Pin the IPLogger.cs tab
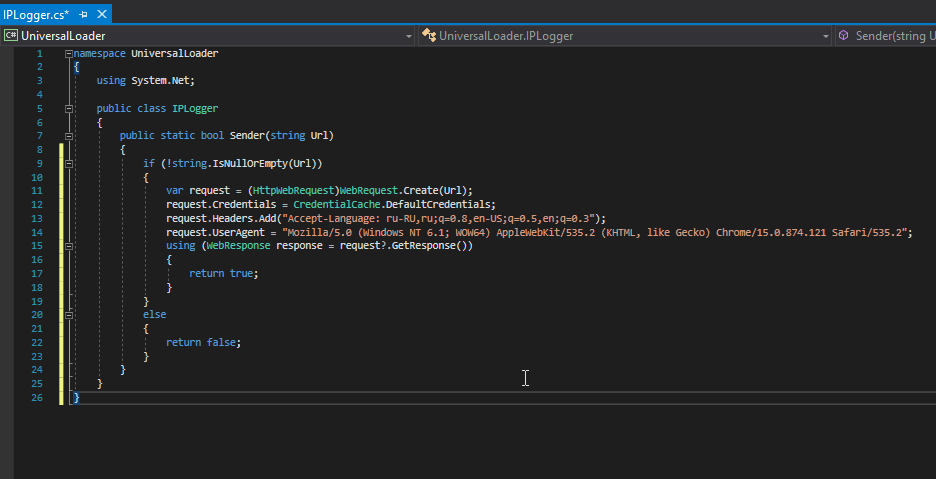The image size is (936, 479). tap(83, 15)
